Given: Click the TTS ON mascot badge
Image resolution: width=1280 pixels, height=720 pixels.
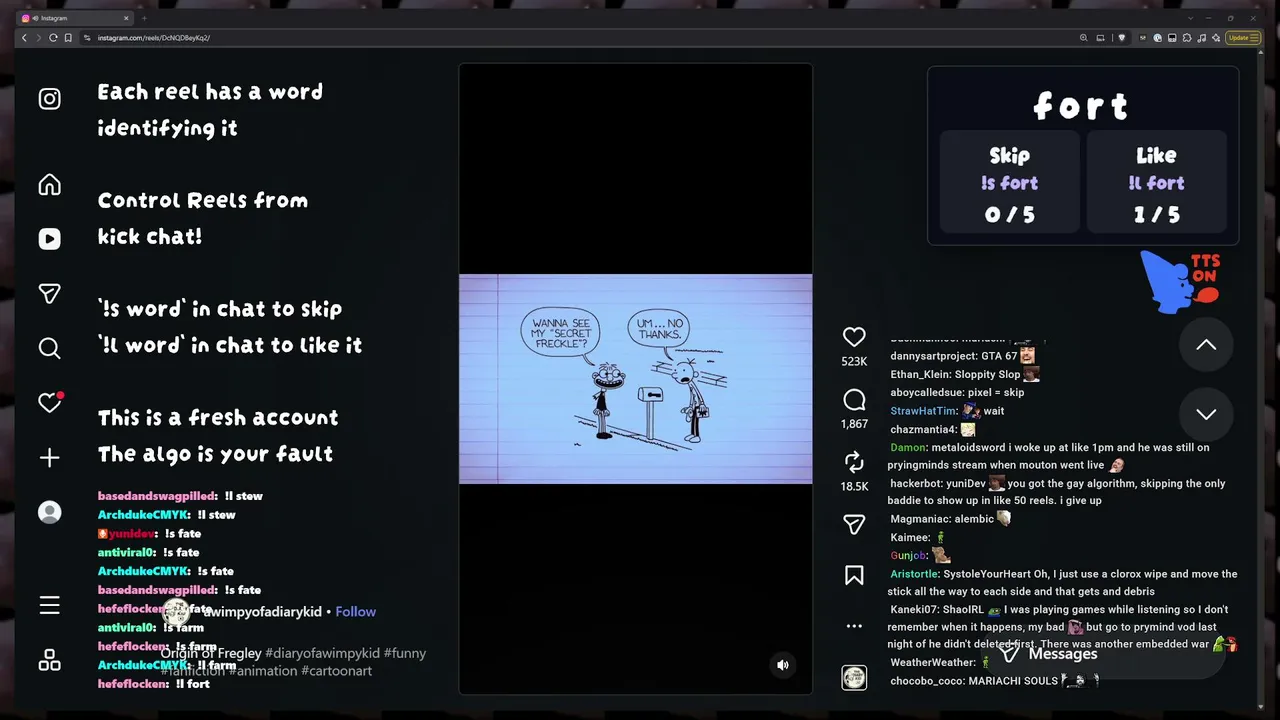Looking at the screenshot, I should (1181, 281).
